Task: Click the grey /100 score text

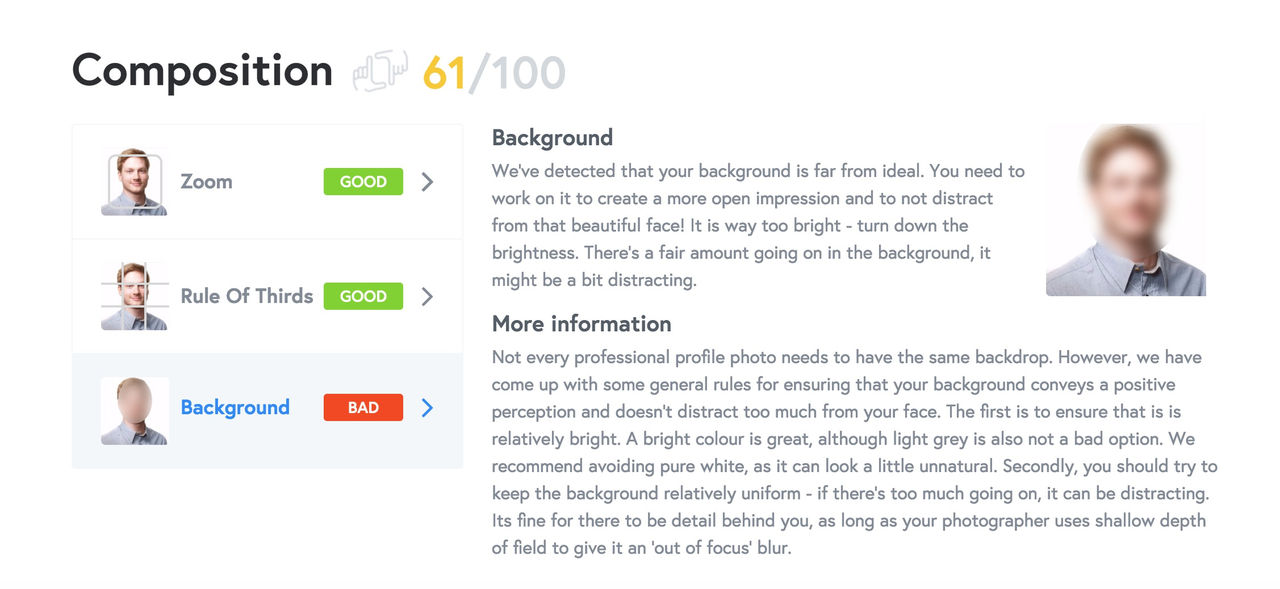Action: (x=517, y=72)
